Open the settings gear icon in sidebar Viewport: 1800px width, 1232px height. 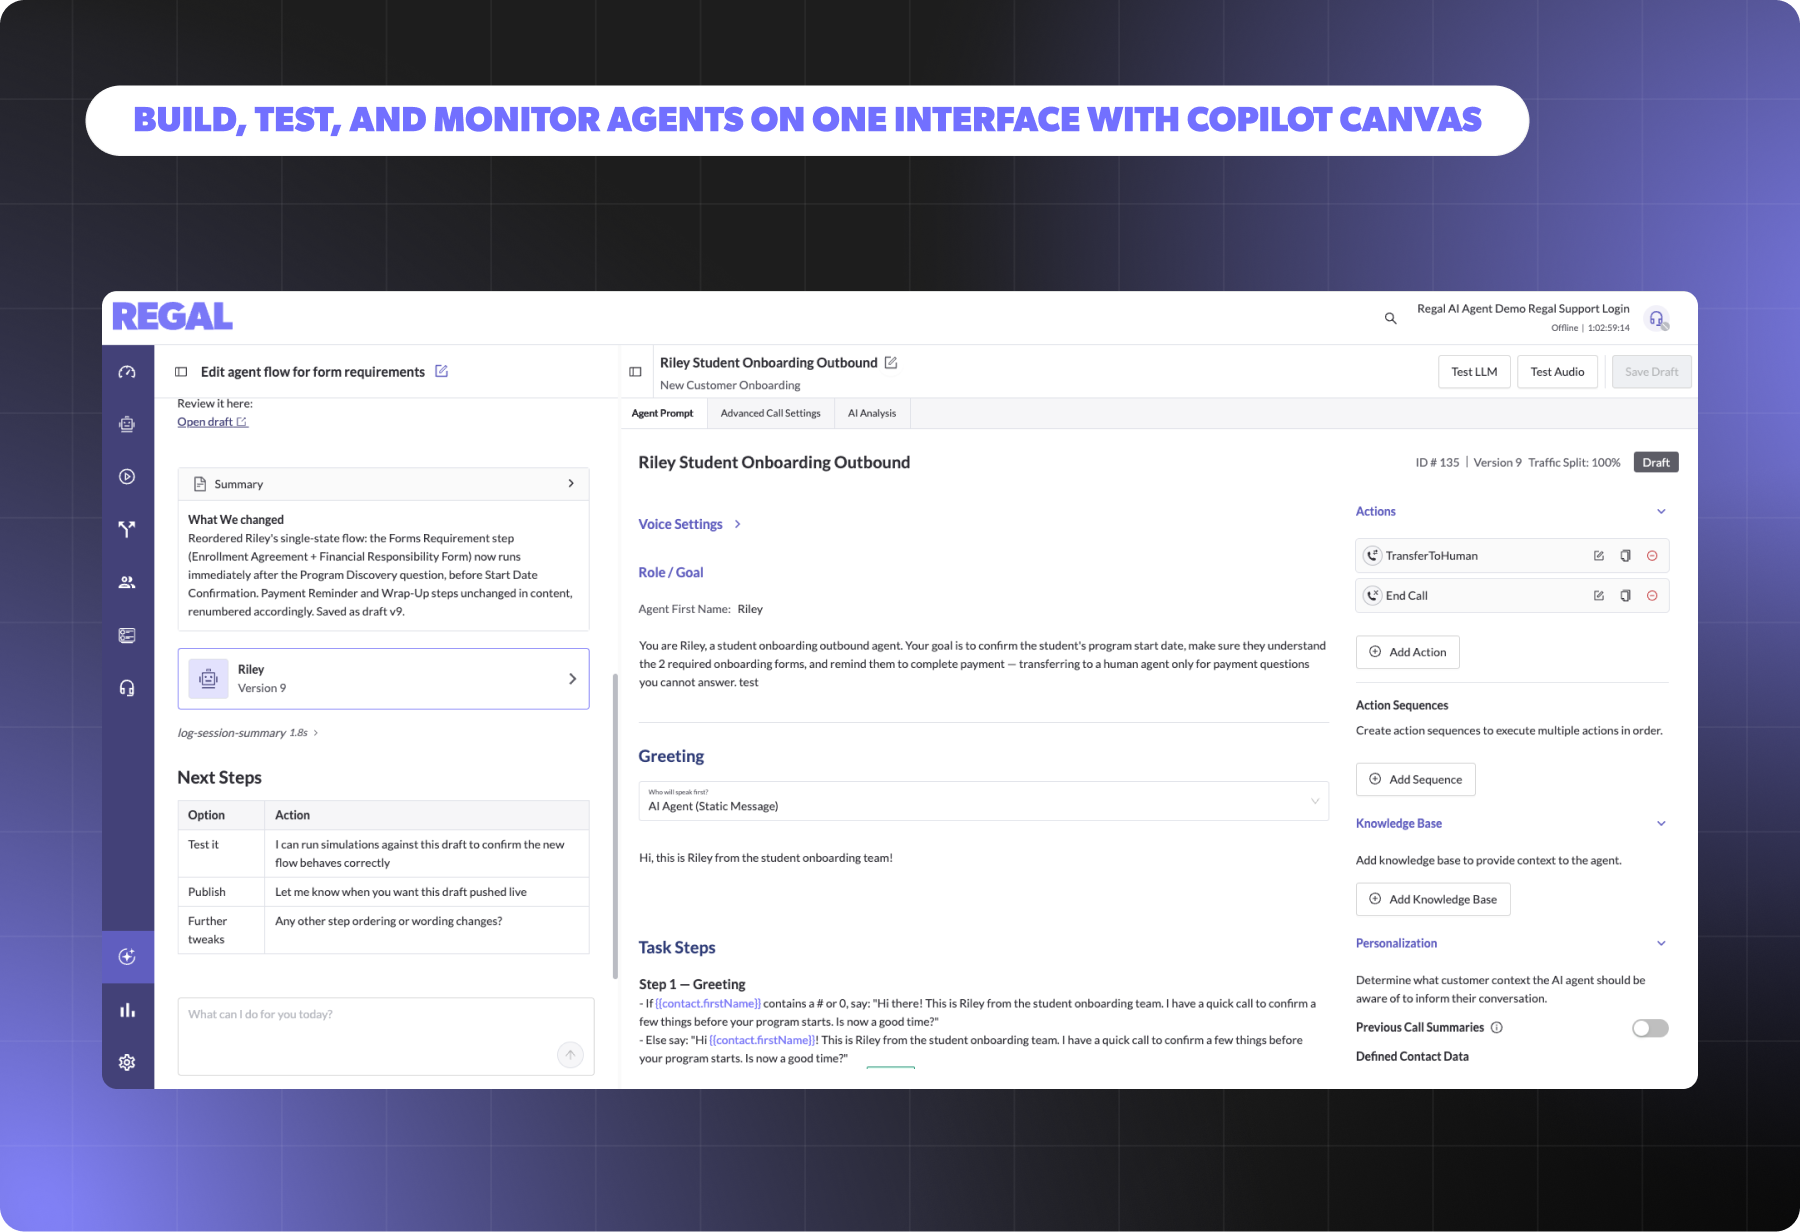tap(127, 1062)
